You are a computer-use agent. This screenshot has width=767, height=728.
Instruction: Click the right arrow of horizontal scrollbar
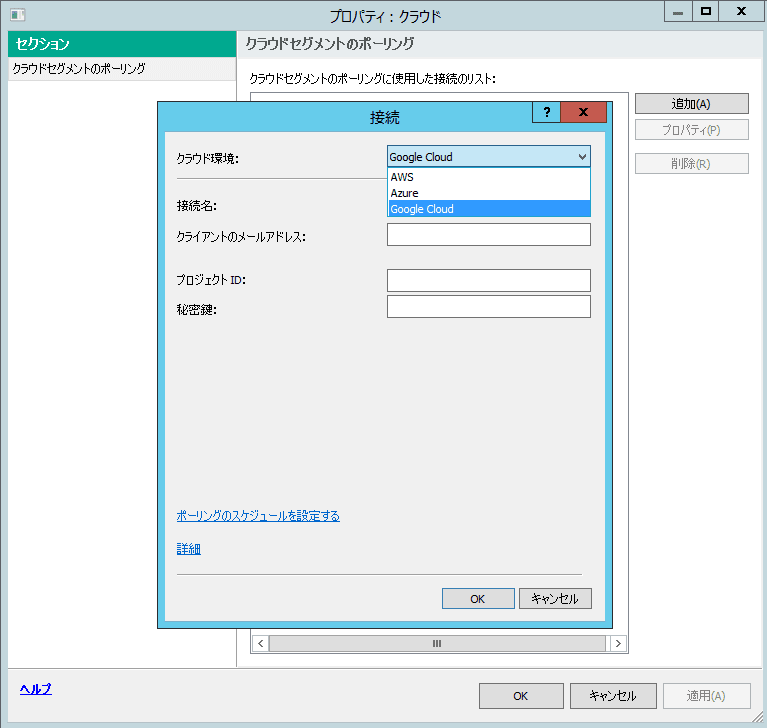[x=618, y=643]
